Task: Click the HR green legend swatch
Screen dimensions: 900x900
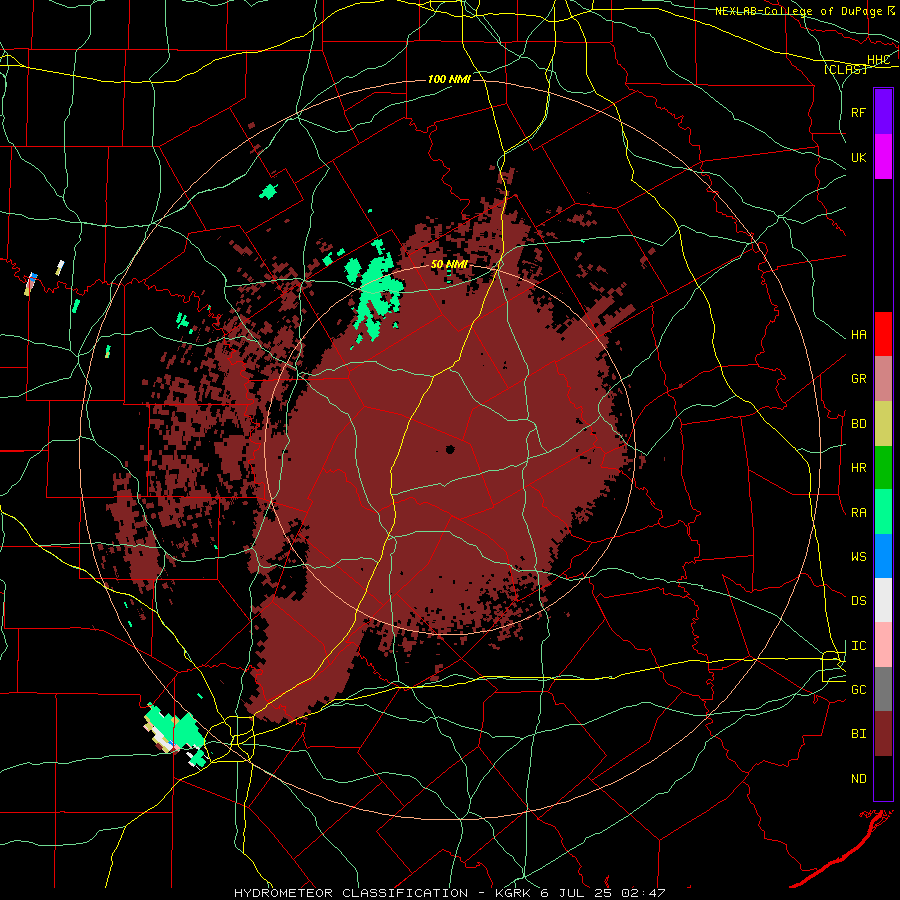Action: pyautogui.click(x=883, y=468)
